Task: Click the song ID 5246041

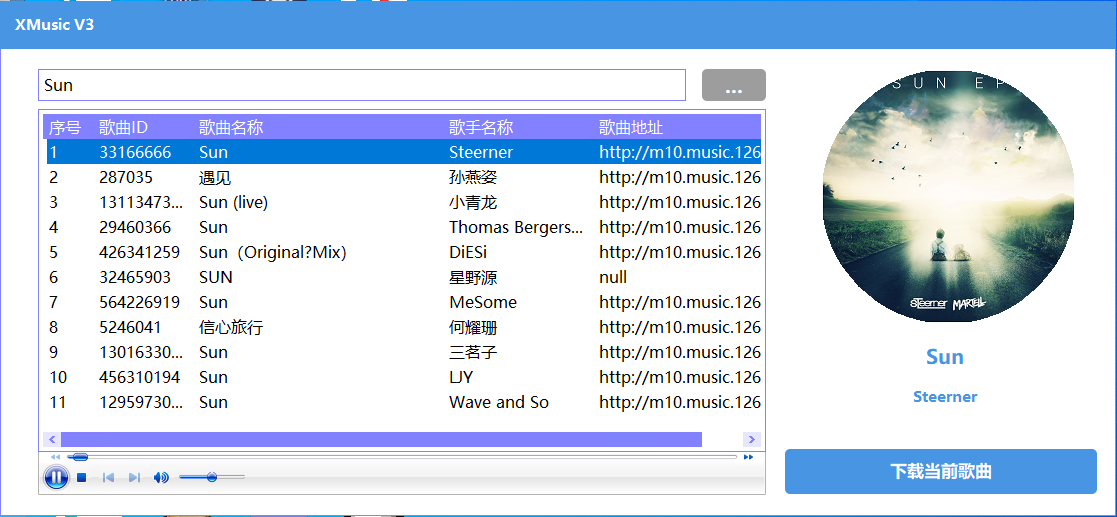Action: 130,327
